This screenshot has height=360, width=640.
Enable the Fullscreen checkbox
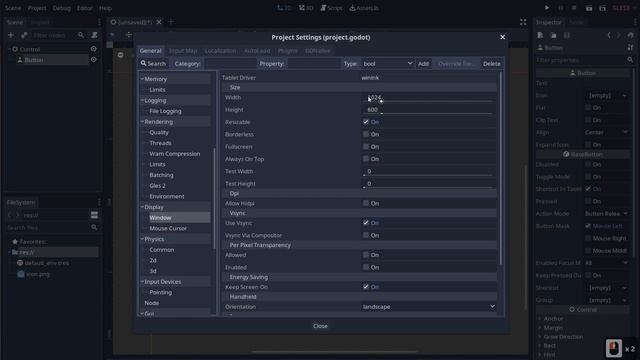(366, 146)
